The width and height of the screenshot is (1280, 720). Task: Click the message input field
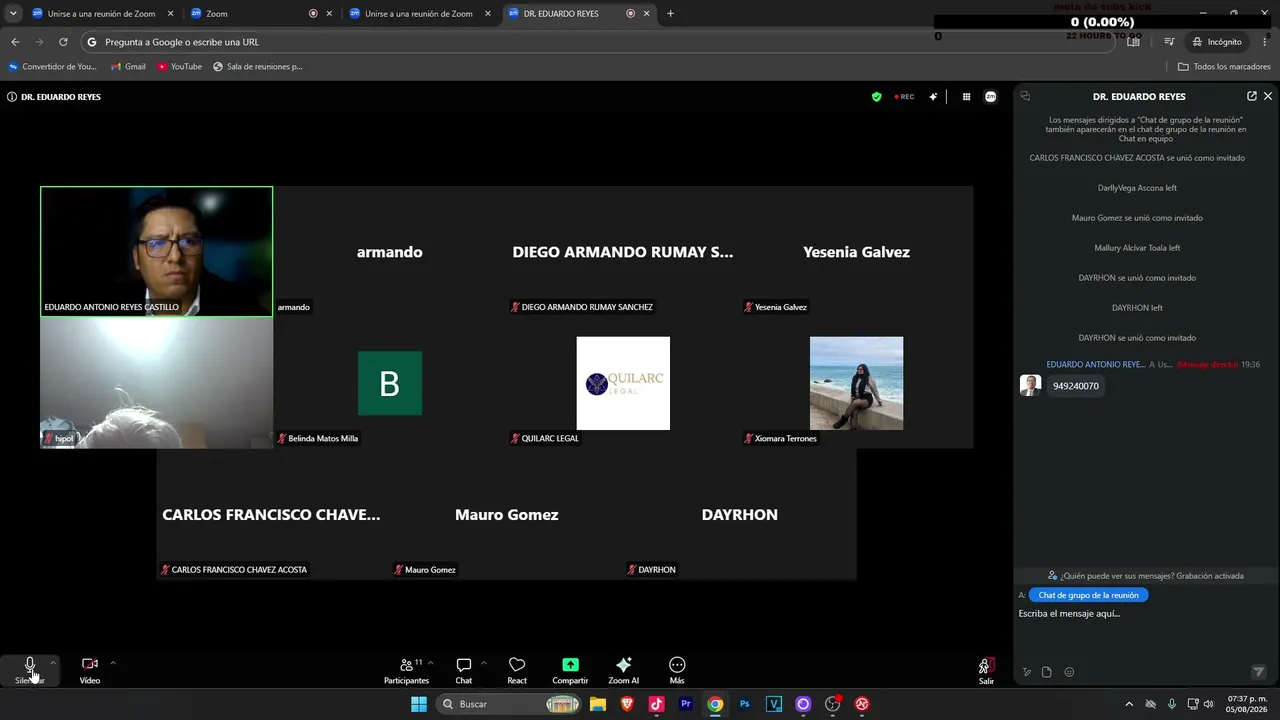[x=1142, y=614]
